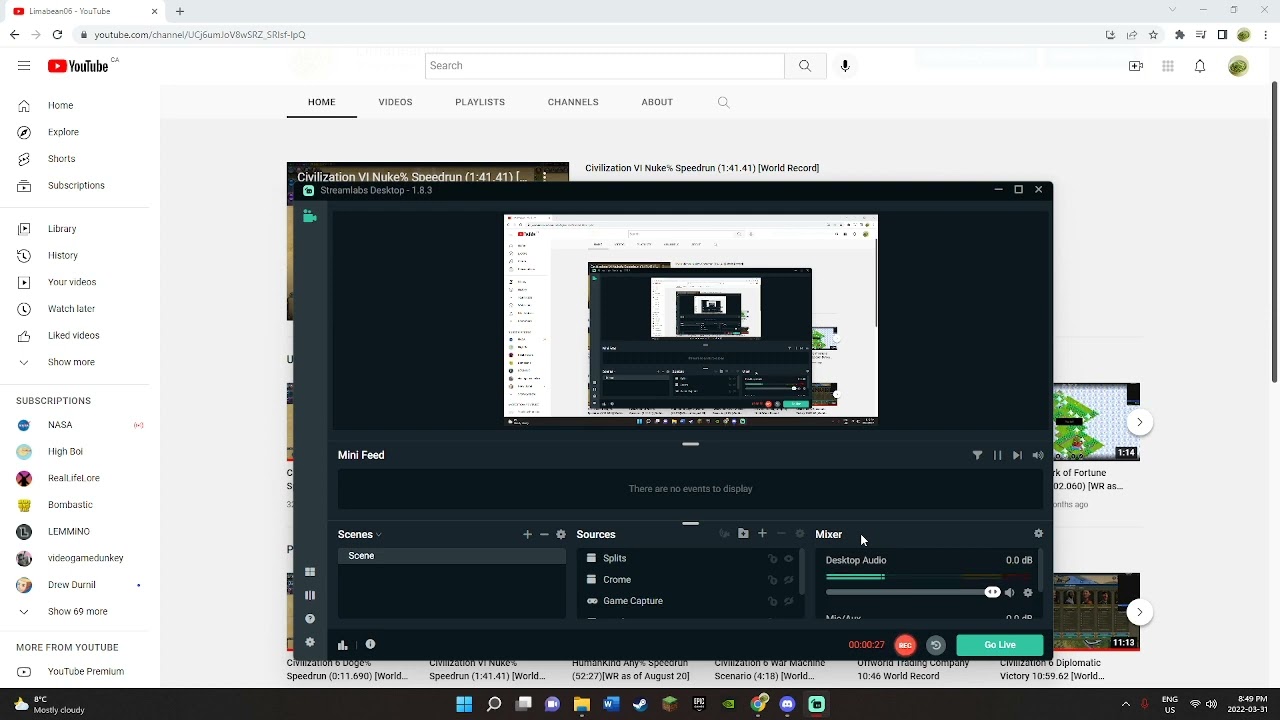Viewport: 1280px width, 720px height.
Task: Open the YouTube account avatar menu
Action: [1239, 66]
